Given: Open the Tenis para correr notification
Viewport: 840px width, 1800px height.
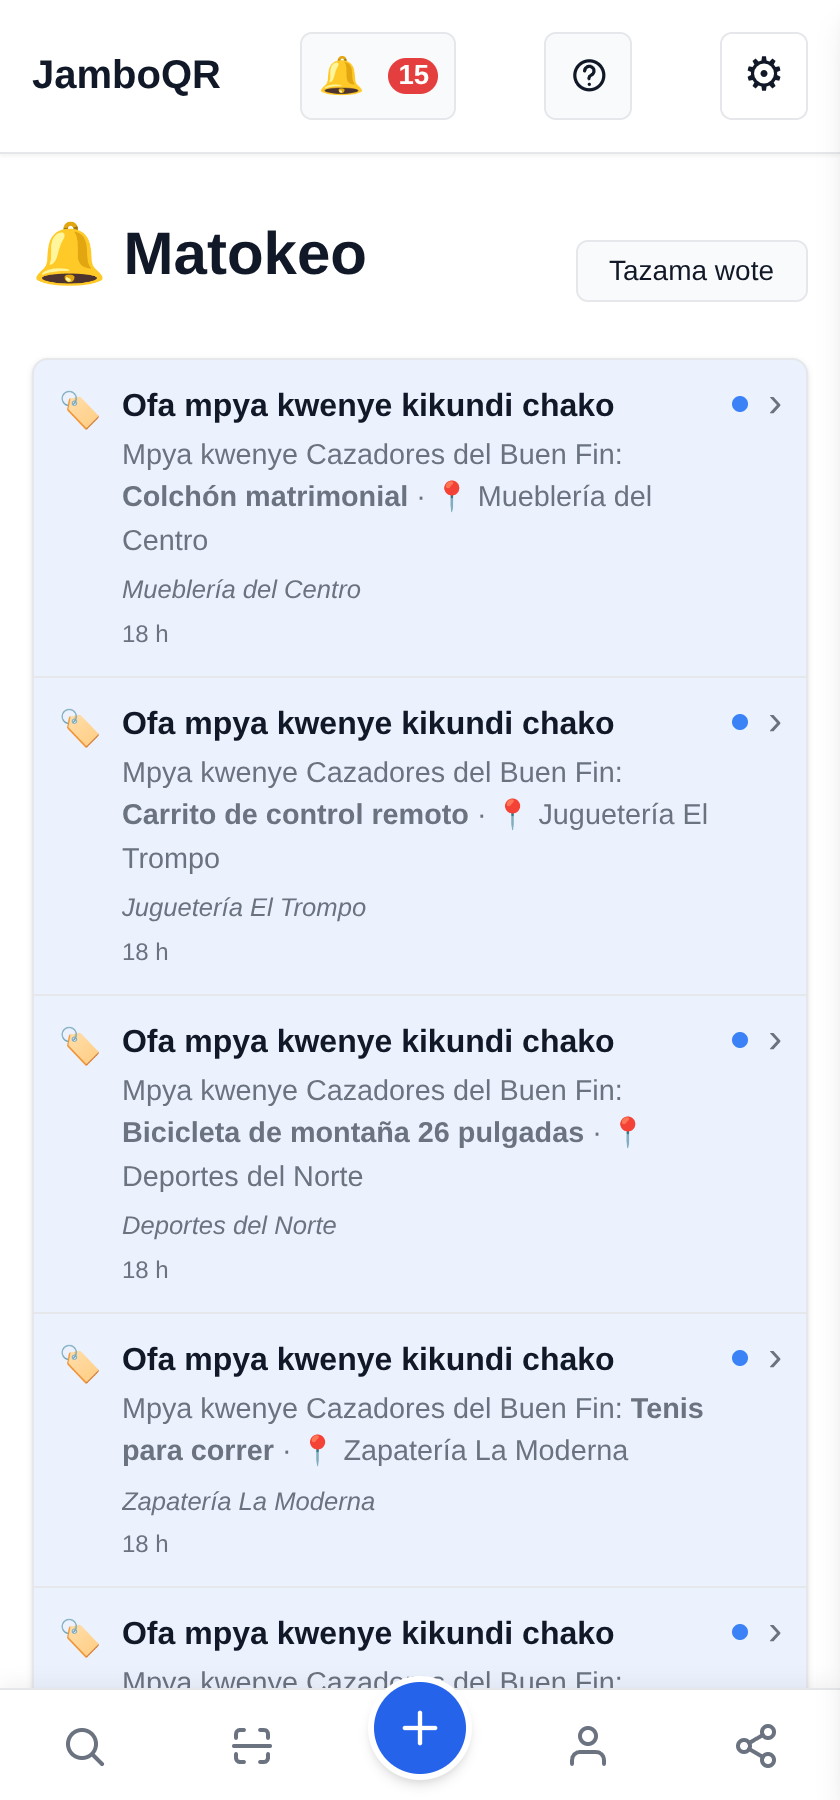Looking at the screenshot, I should (420, 1450).
